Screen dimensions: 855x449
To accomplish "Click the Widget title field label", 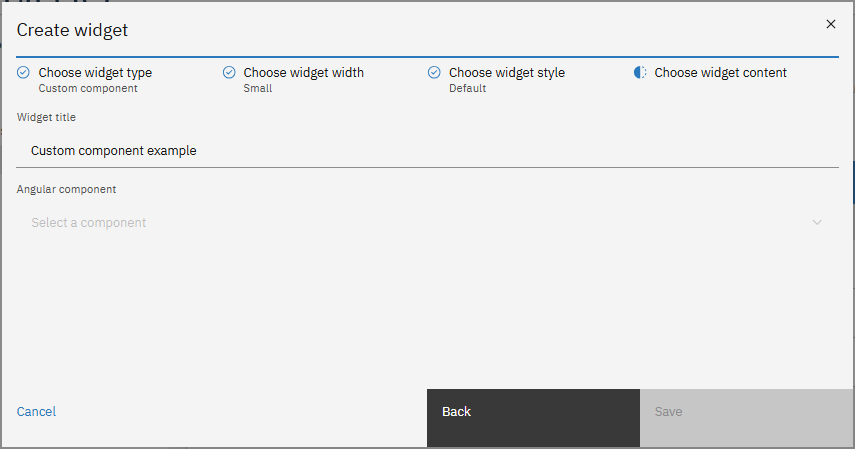I will pyautogui.click(x=46, y=117).
